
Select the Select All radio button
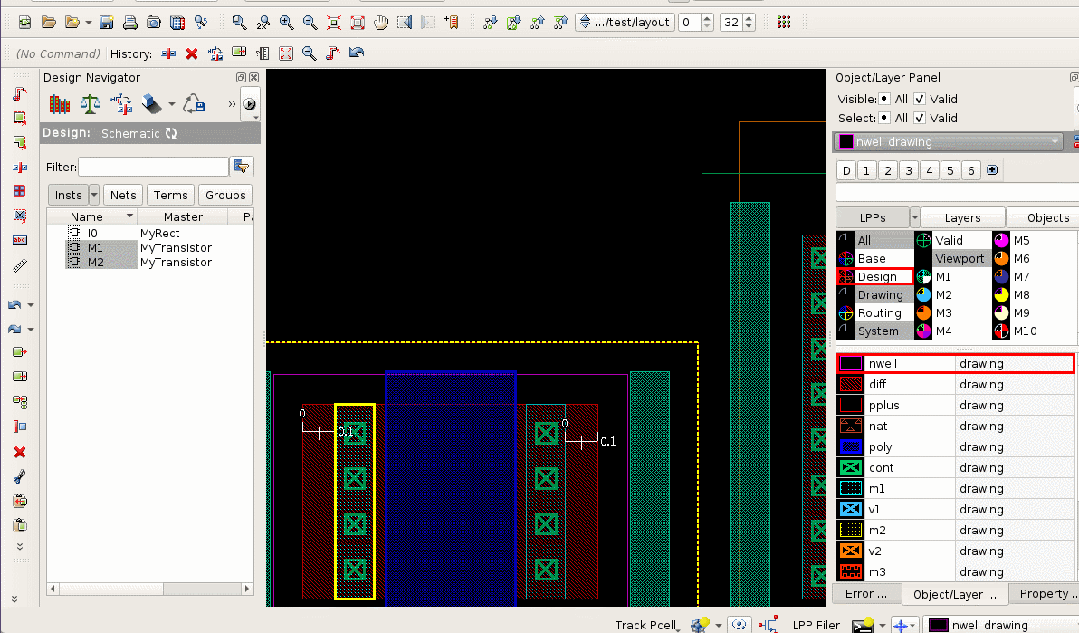point(884,118)
